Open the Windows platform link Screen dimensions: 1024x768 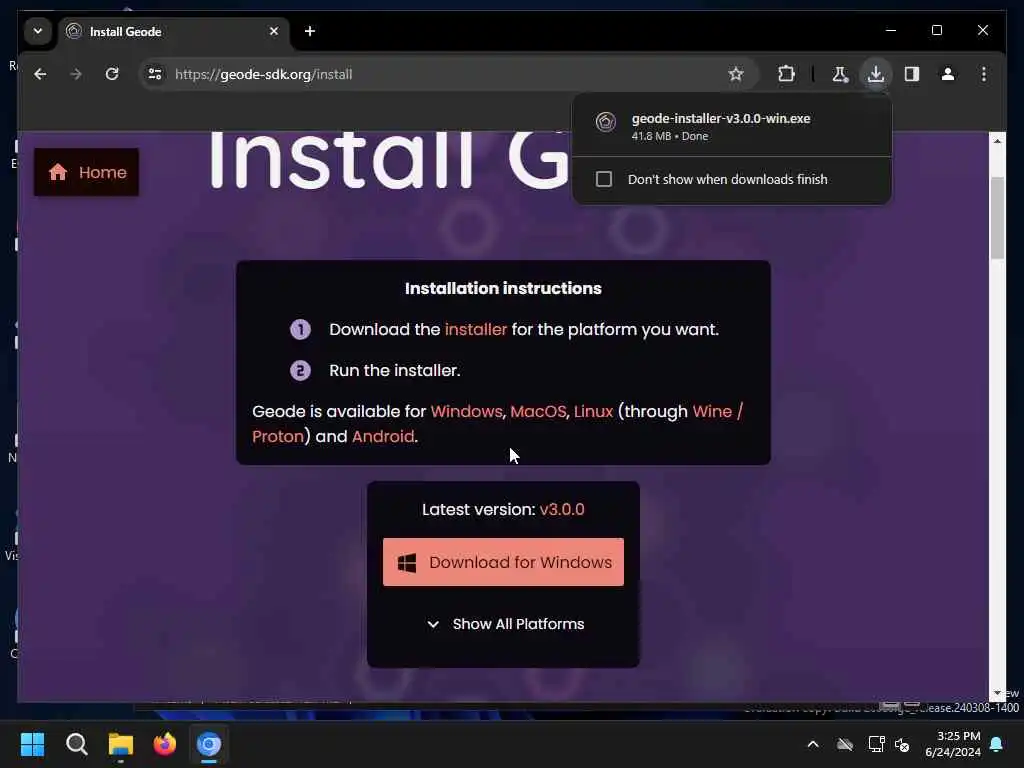pos(466,411)
